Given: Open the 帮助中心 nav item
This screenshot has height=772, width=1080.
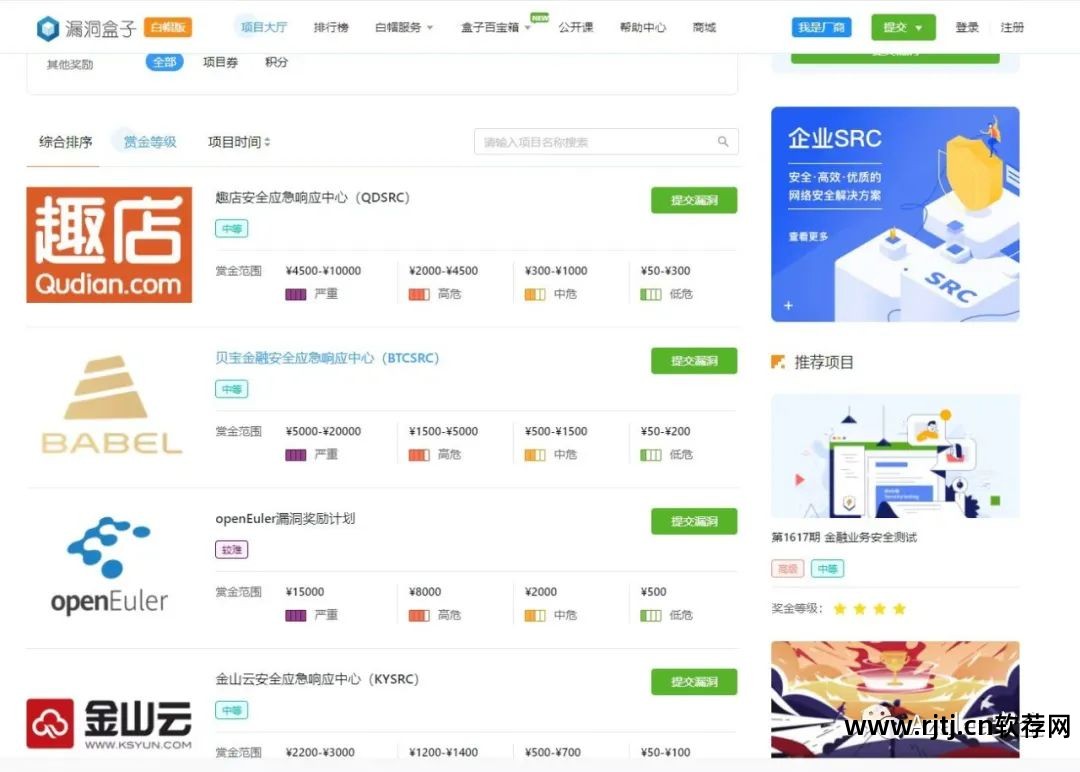Looking at the screenshot, I should tap(643, 28).
